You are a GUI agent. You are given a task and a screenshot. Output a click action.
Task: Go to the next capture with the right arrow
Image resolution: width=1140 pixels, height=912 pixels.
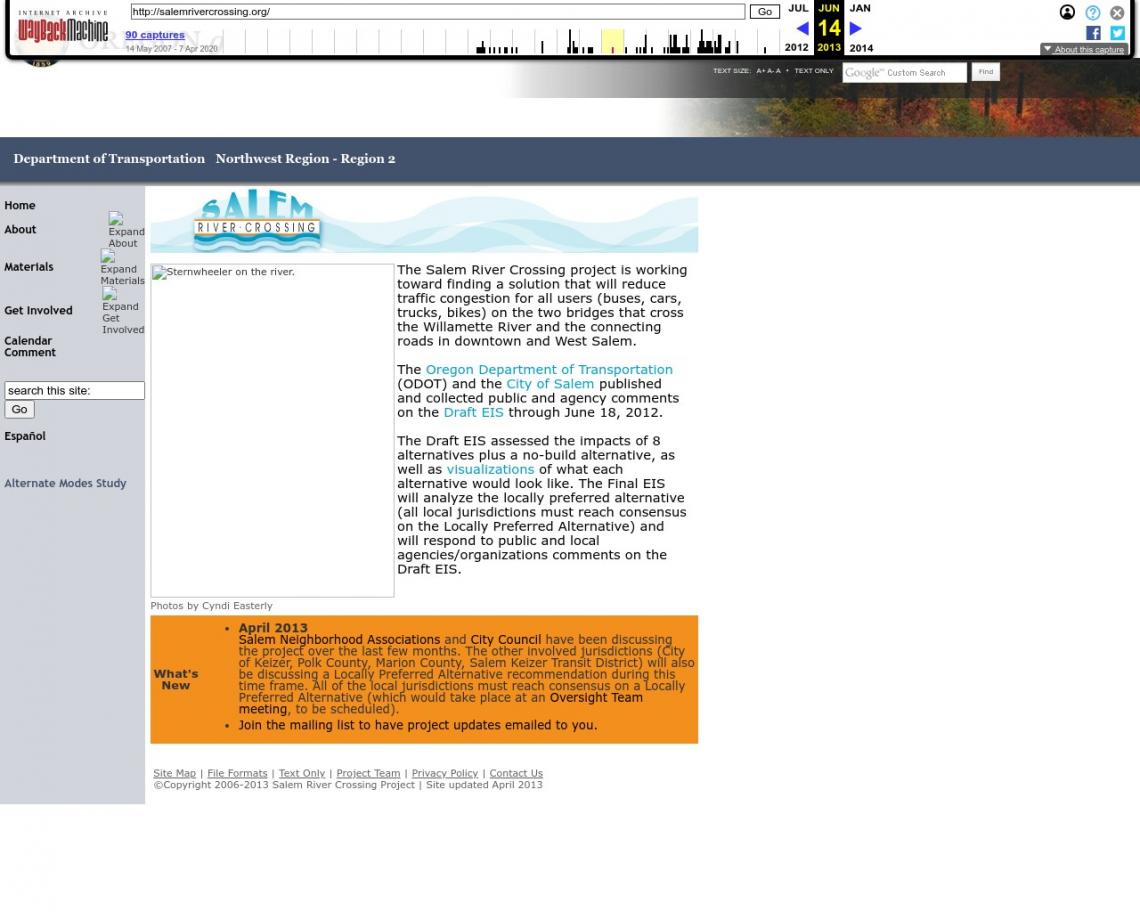click(x=856, y=28)
